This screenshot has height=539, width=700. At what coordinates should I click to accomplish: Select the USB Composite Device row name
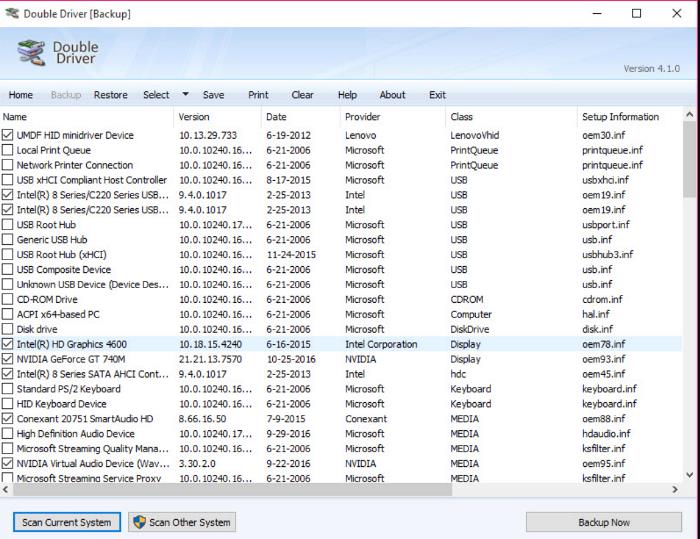click(x=64, y=270)
